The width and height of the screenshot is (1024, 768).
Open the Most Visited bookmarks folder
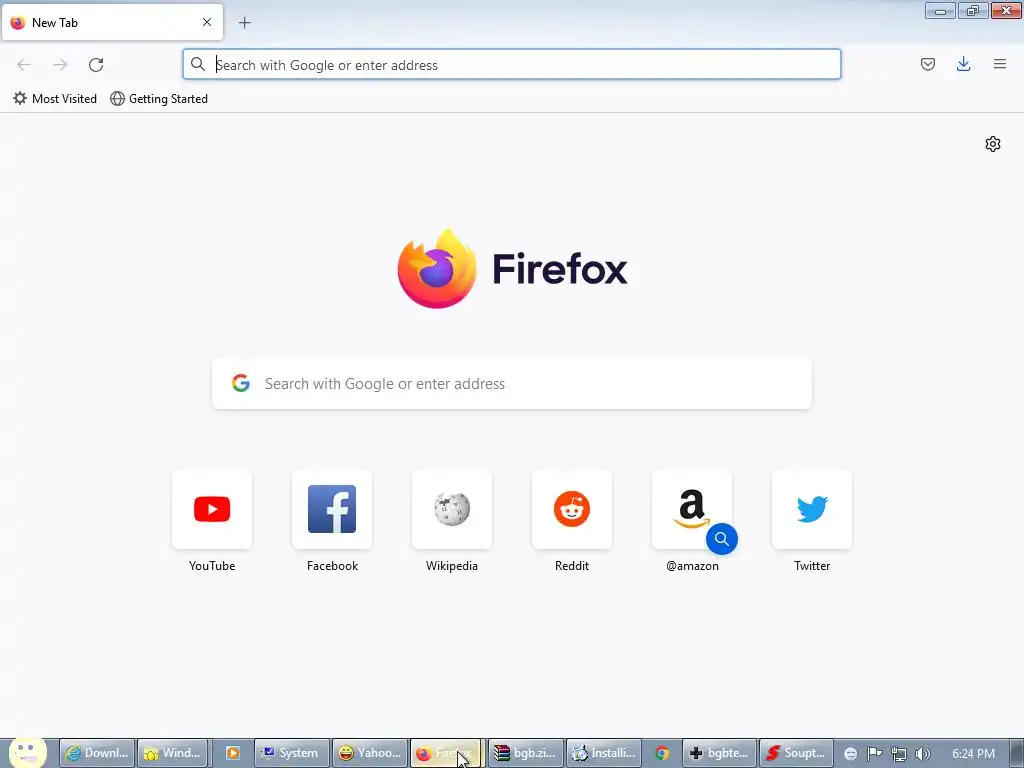55,99
